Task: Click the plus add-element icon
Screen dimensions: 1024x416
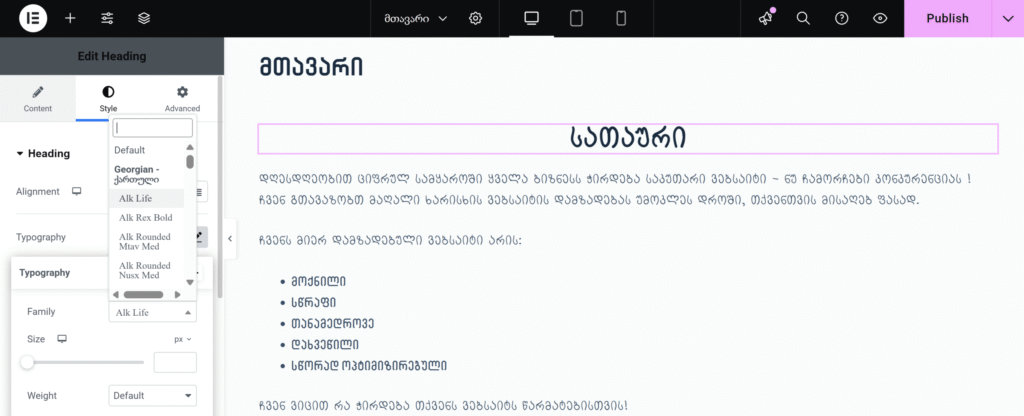Action: pos(70,18)
